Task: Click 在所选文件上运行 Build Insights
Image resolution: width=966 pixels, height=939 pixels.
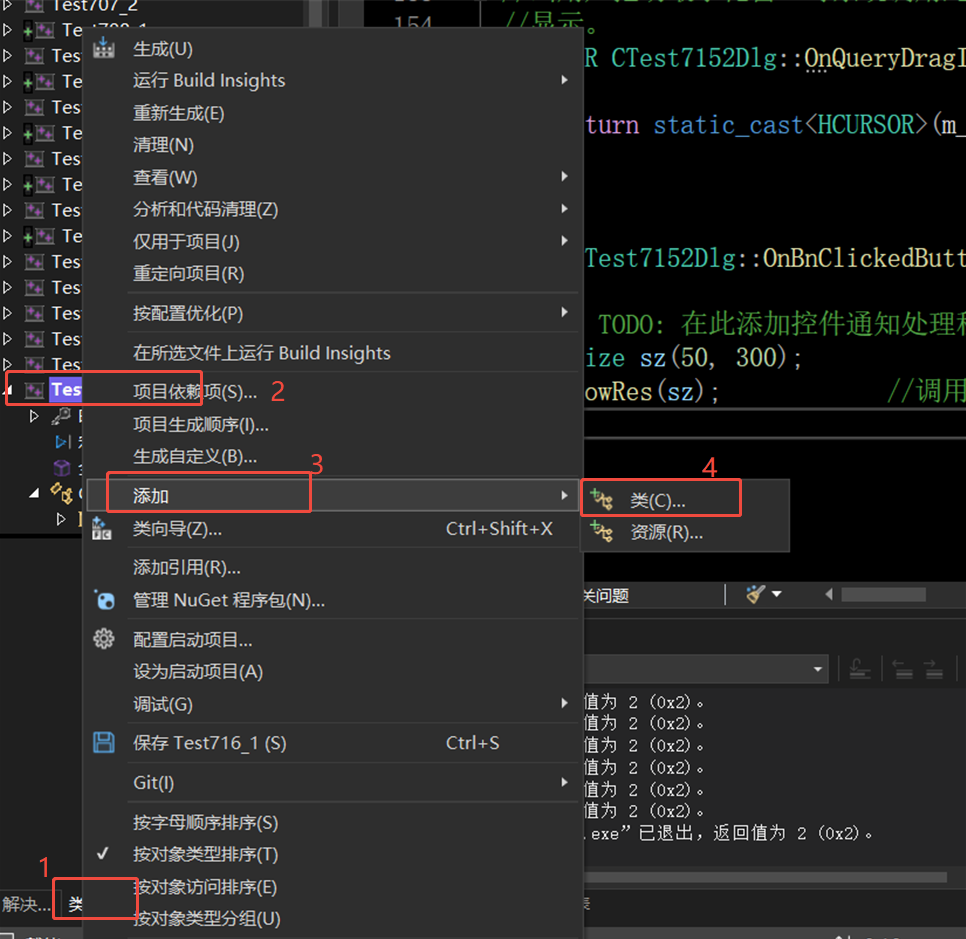Action: tap(262, 353)
